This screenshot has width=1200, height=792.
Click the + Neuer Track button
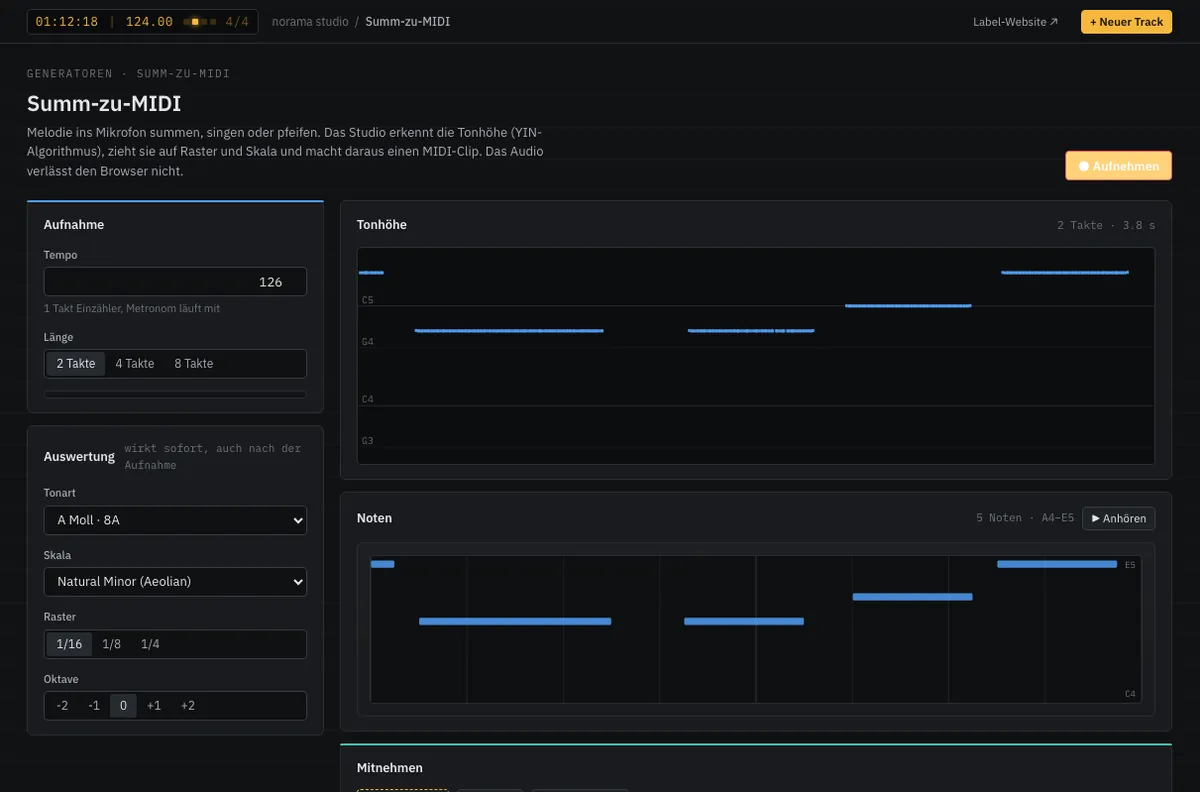tap(1126, 22)
